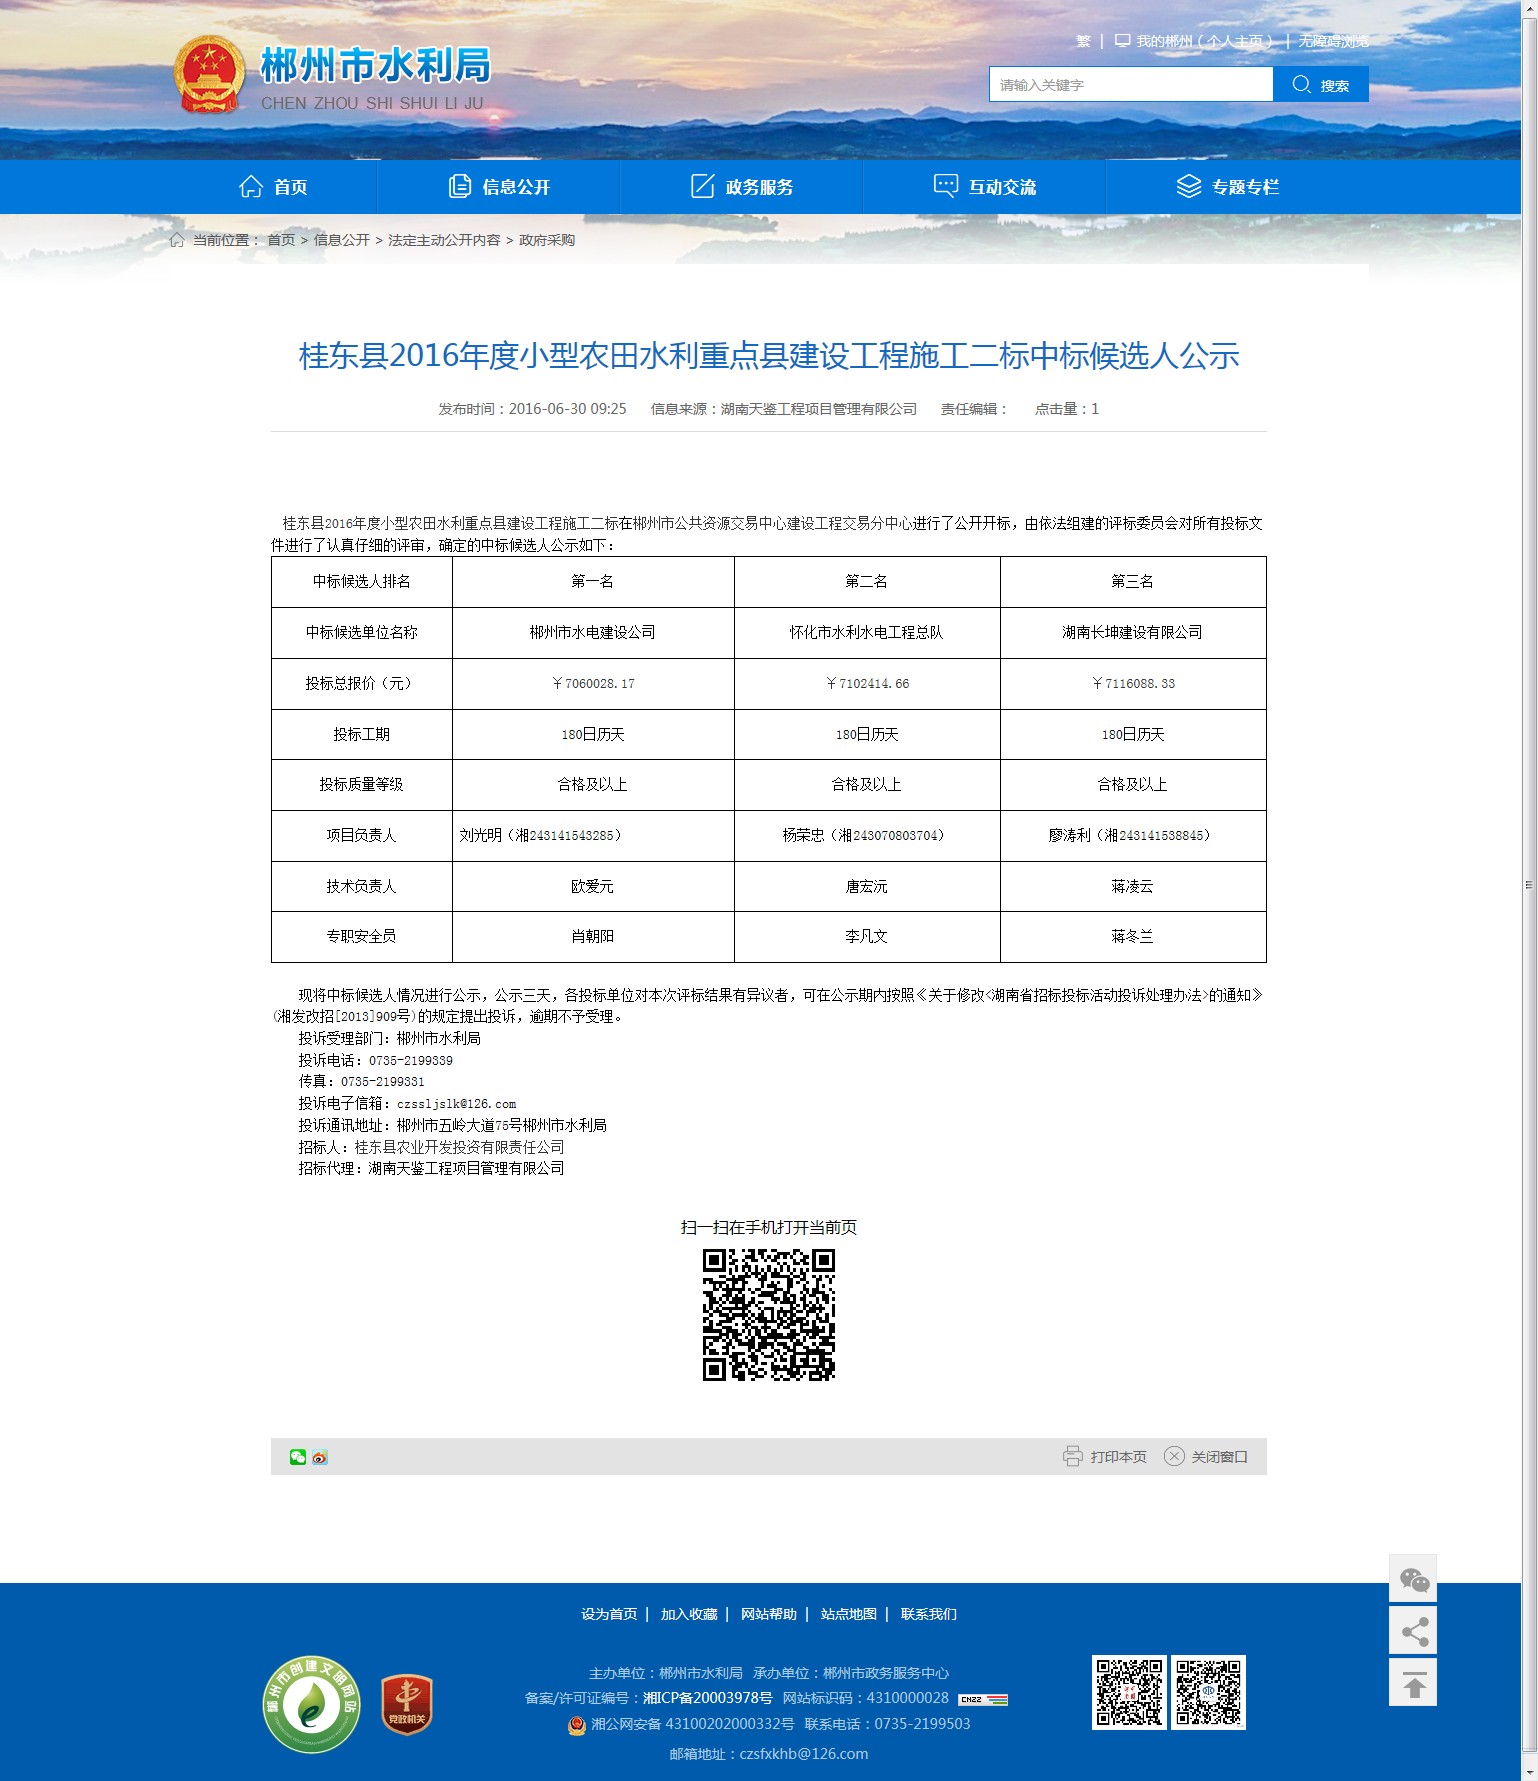The image size is (1538, 1781).
Task: Click the article title heading
Action: tap(769, 356)
